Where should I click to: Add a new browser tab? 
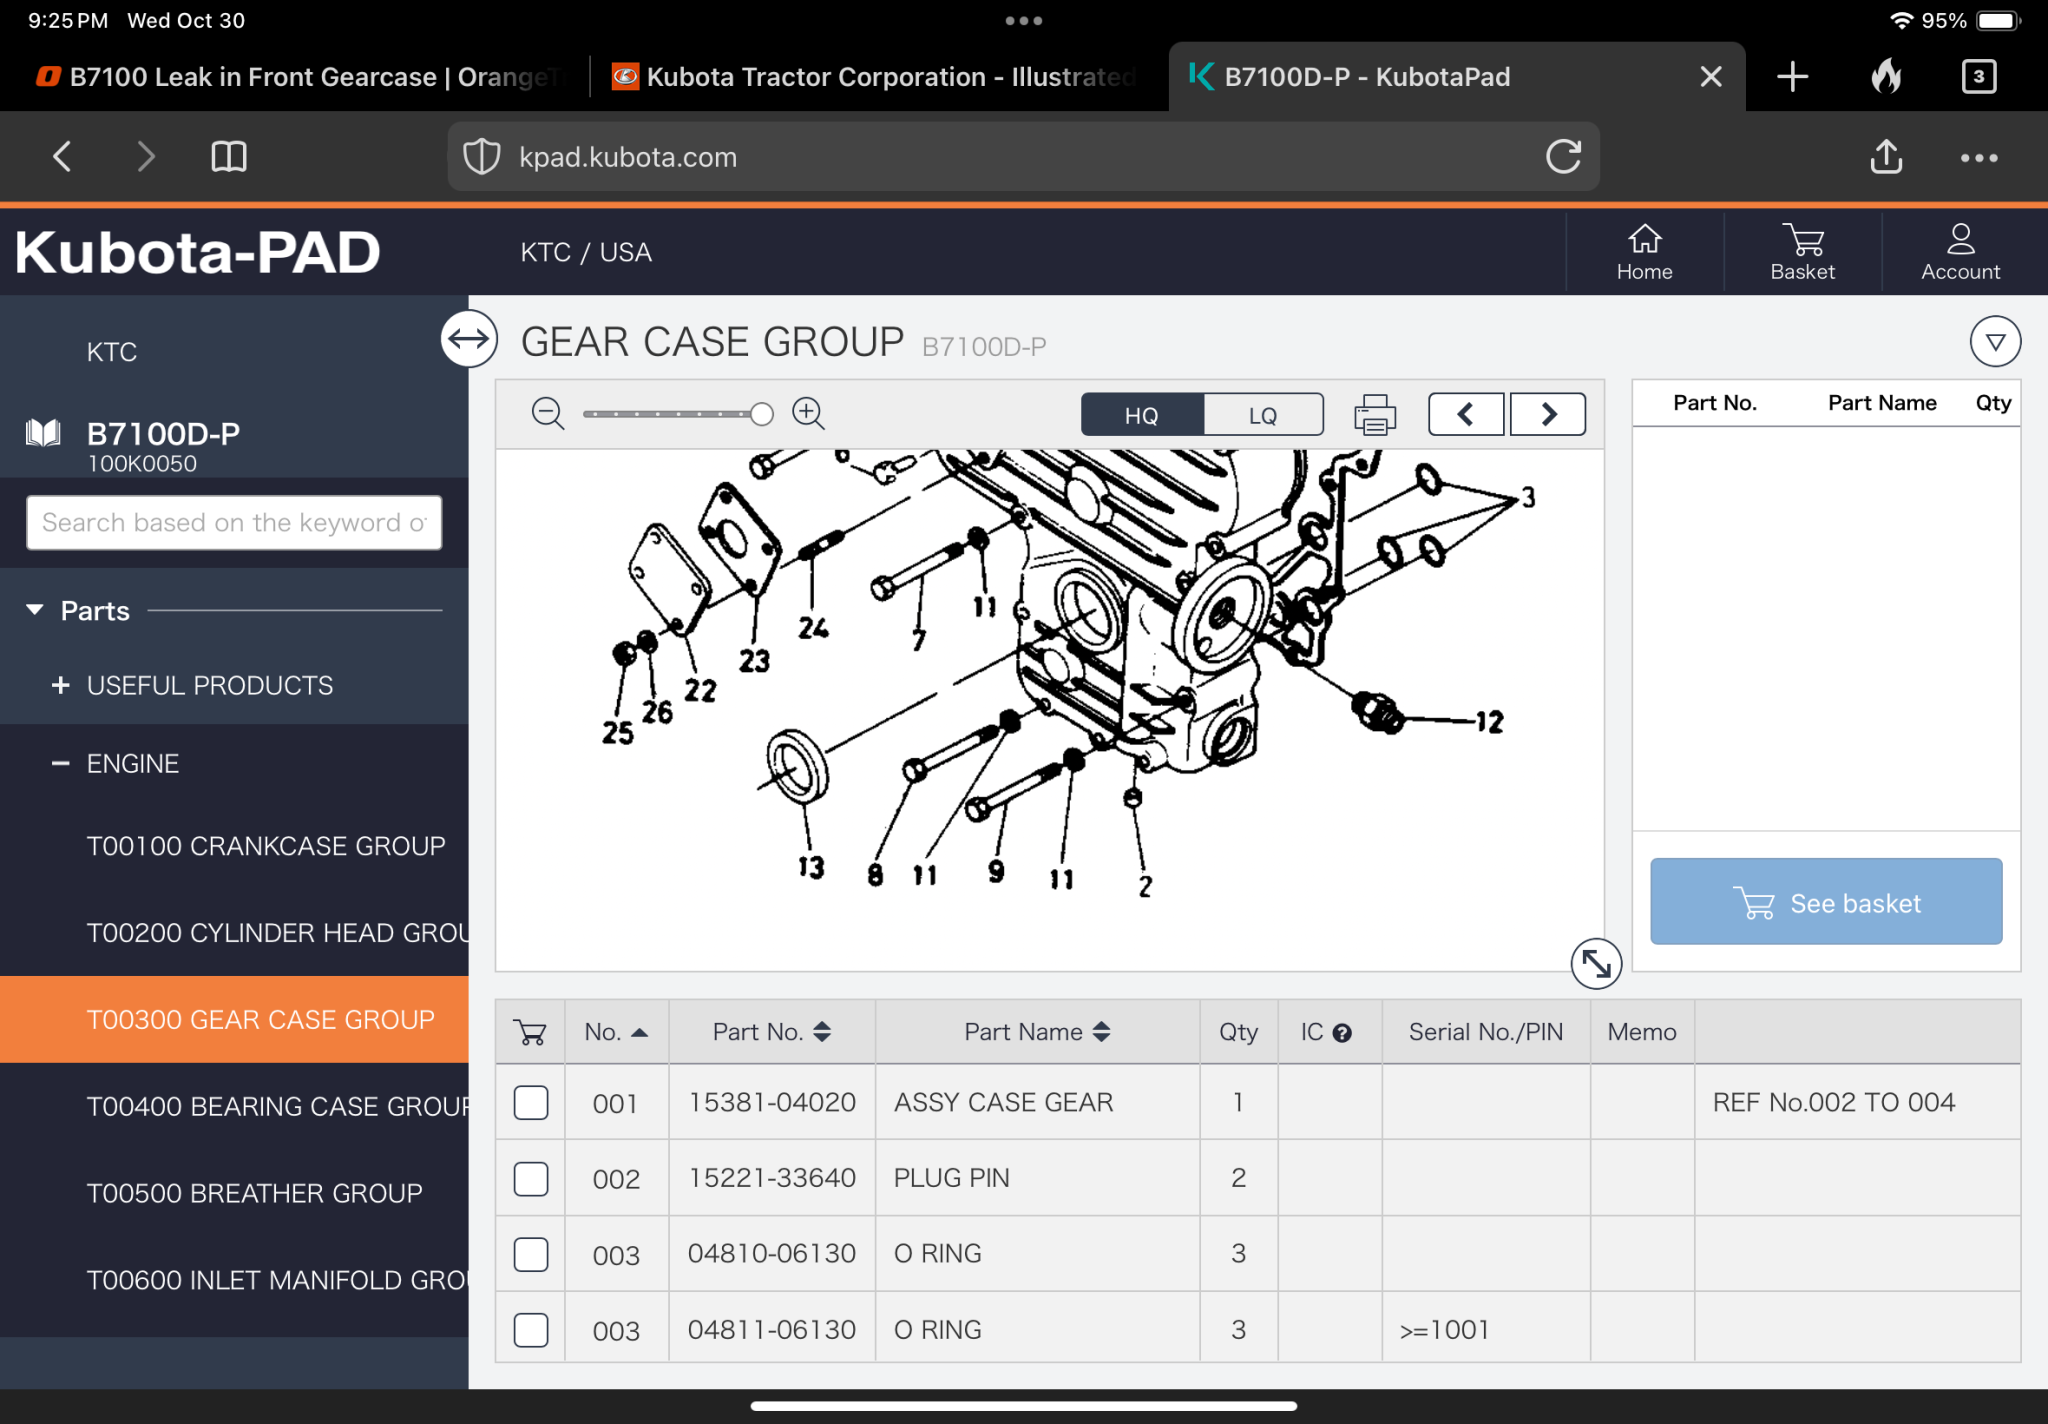(1792, 77)
